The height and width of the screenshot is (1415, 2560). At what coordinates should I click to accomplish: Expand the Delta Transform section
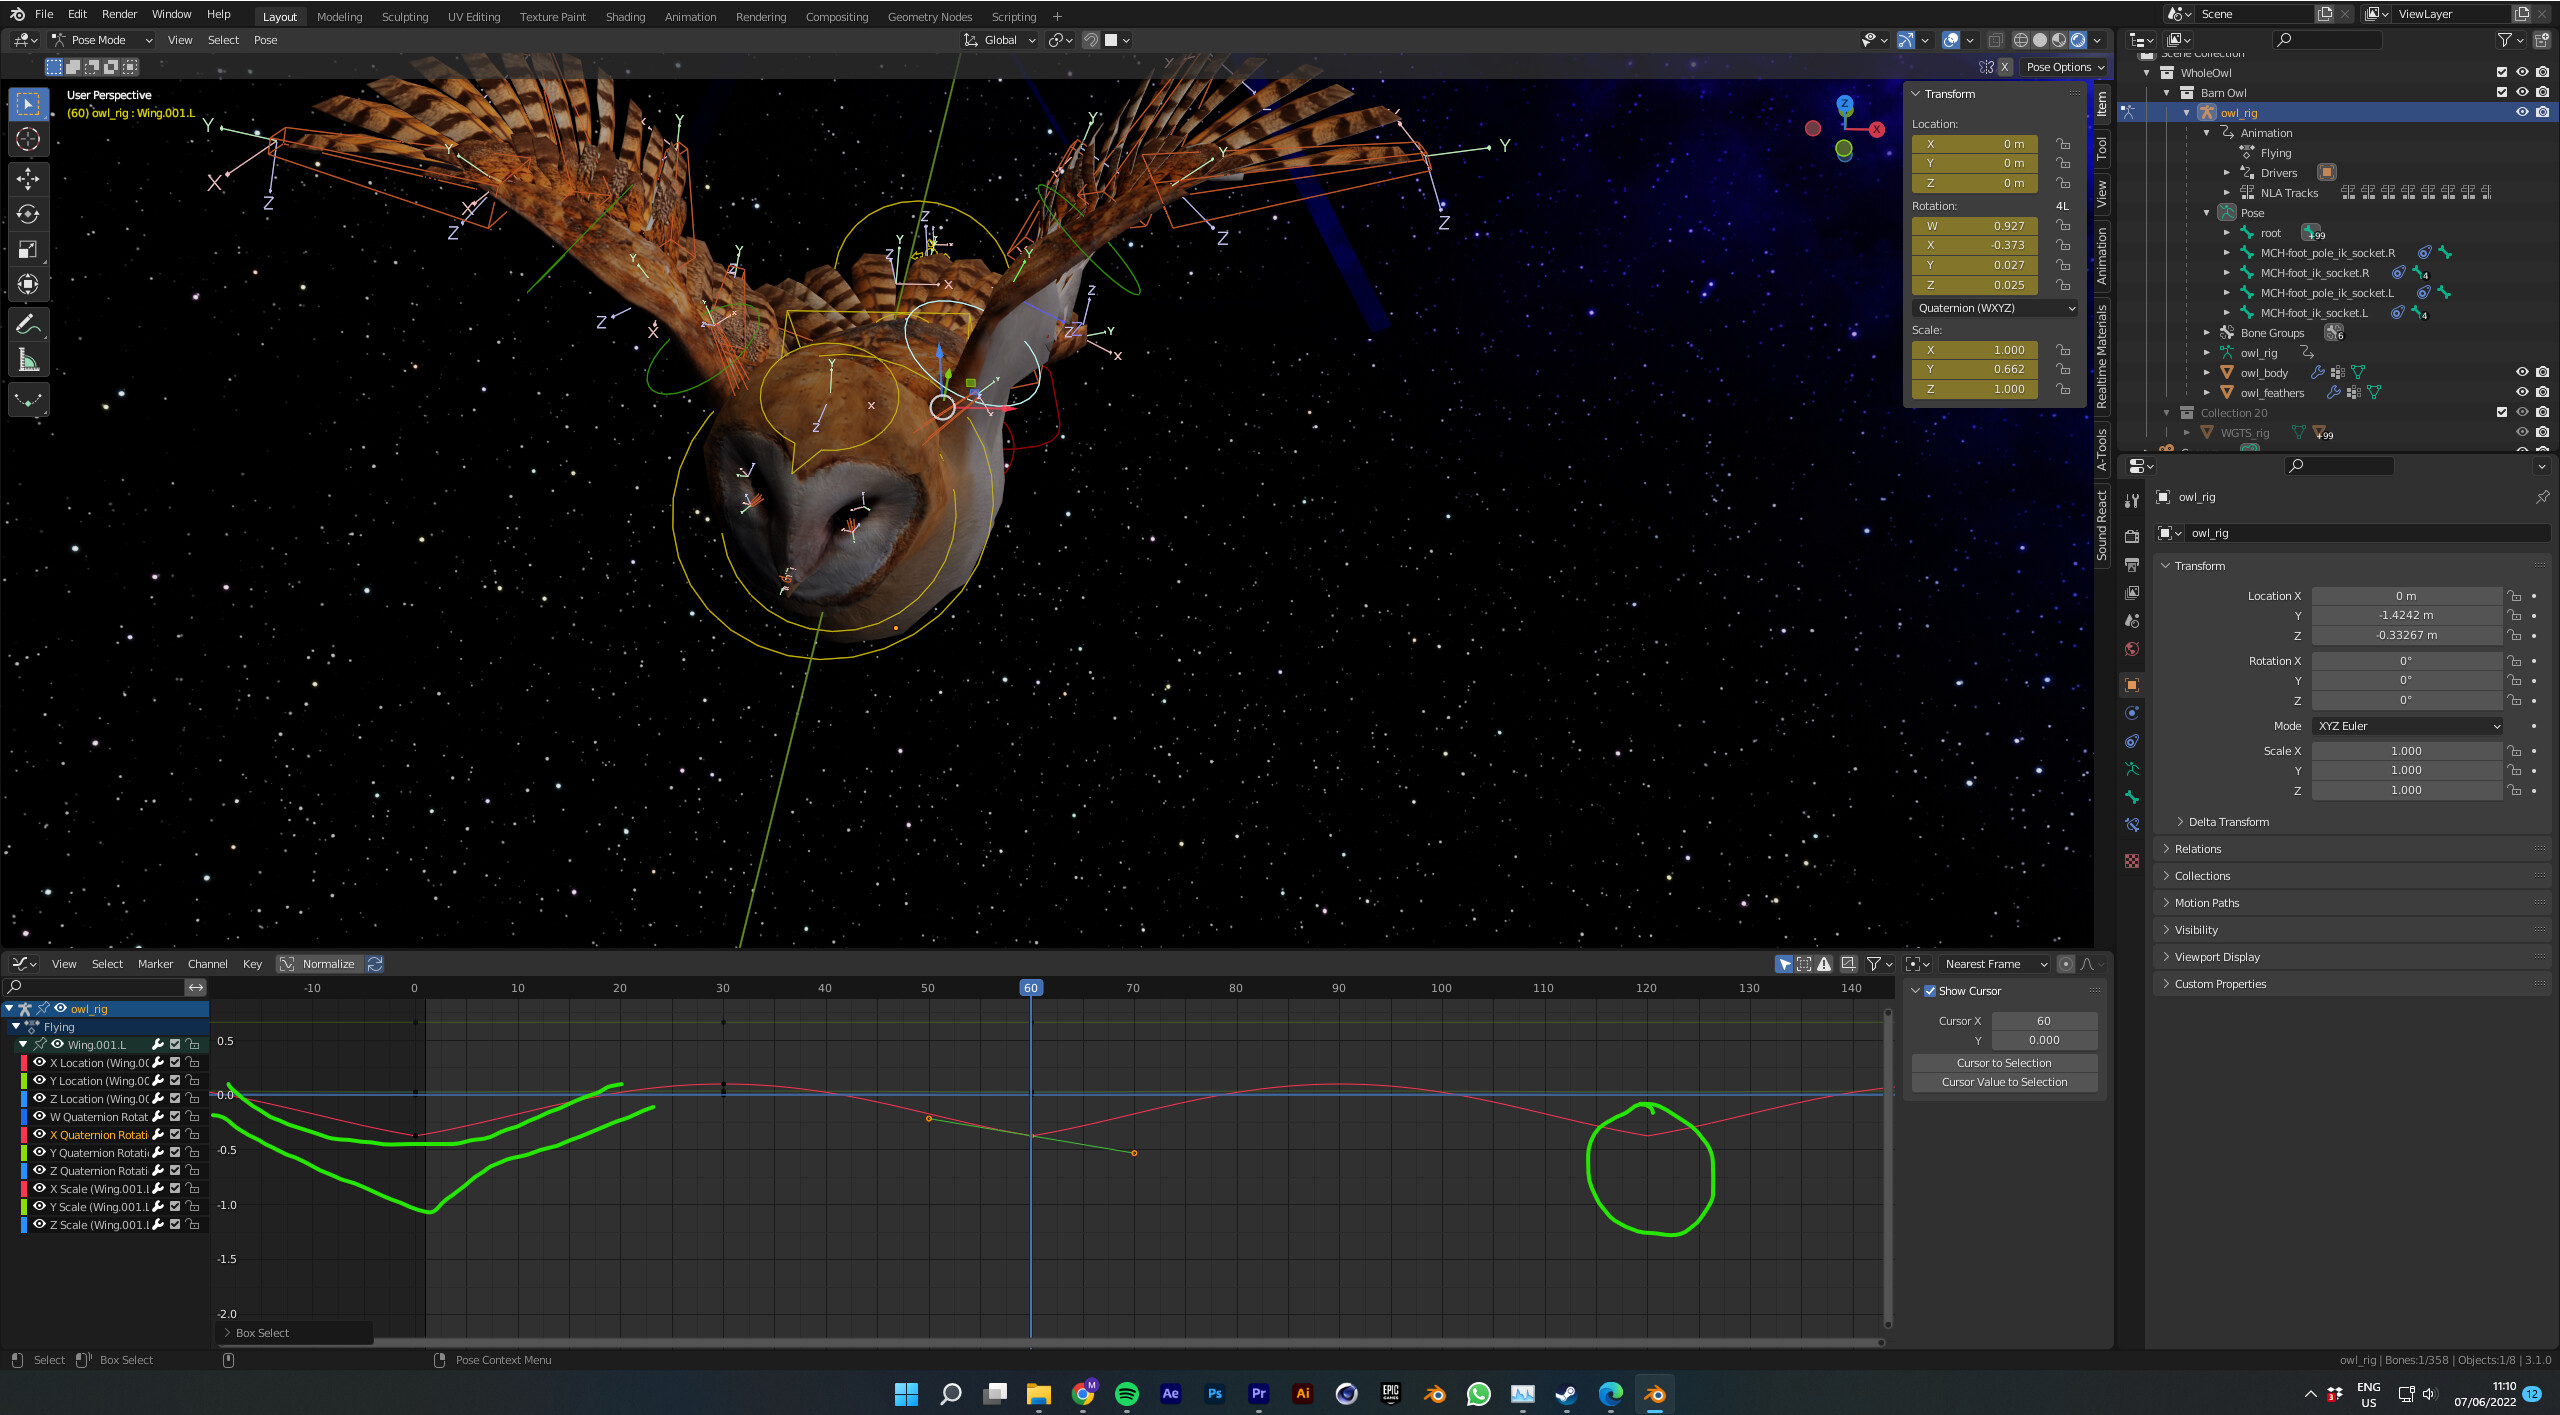(x=2225, y=821)
